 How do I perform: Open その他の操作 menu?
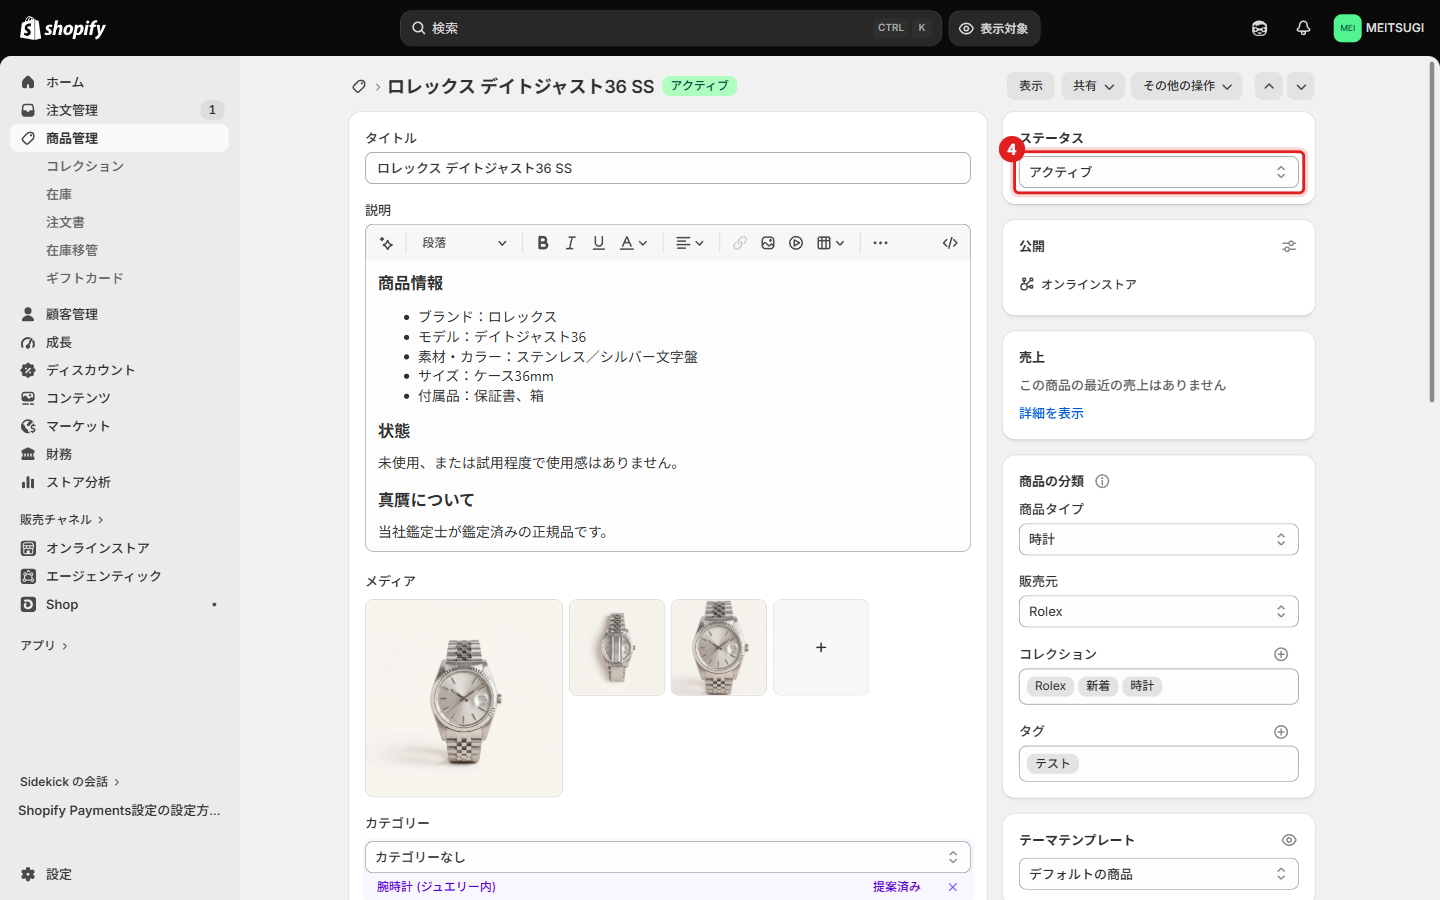click(x=1187, y=86)
